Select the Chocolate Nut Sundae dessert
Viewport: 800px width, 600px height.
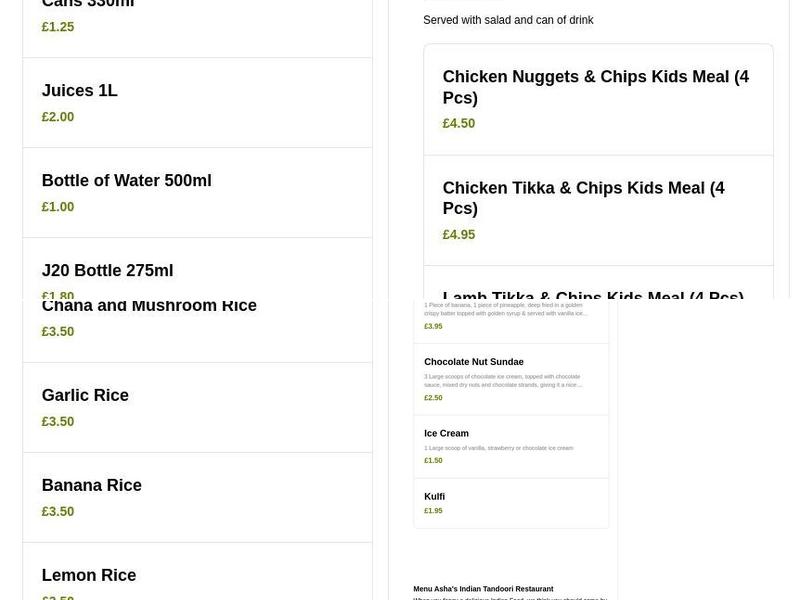(473, 361)
